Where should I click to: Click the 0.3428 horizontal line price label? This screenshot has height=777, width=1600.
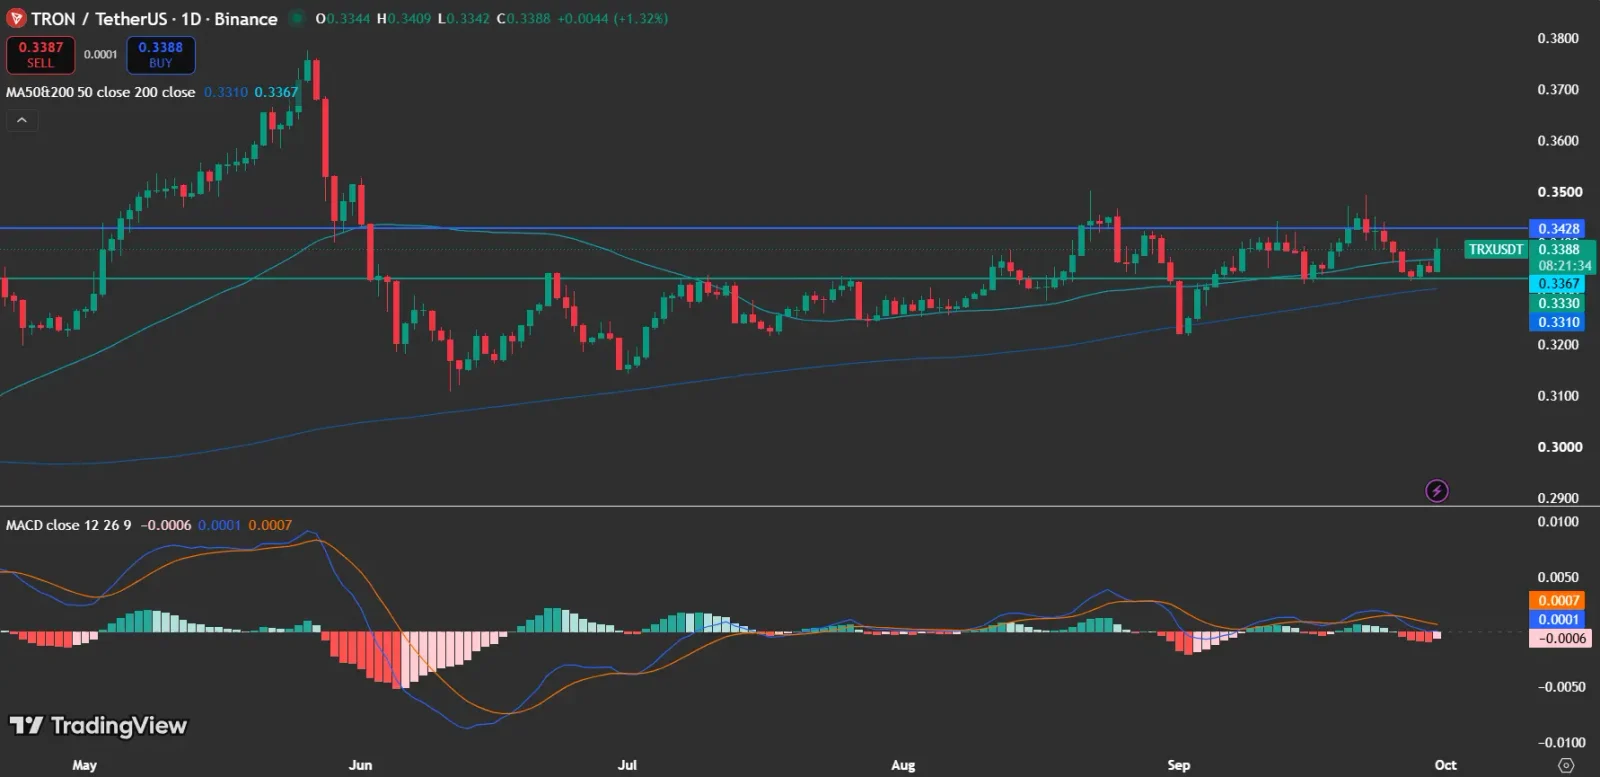click(x=1558, y=229)
